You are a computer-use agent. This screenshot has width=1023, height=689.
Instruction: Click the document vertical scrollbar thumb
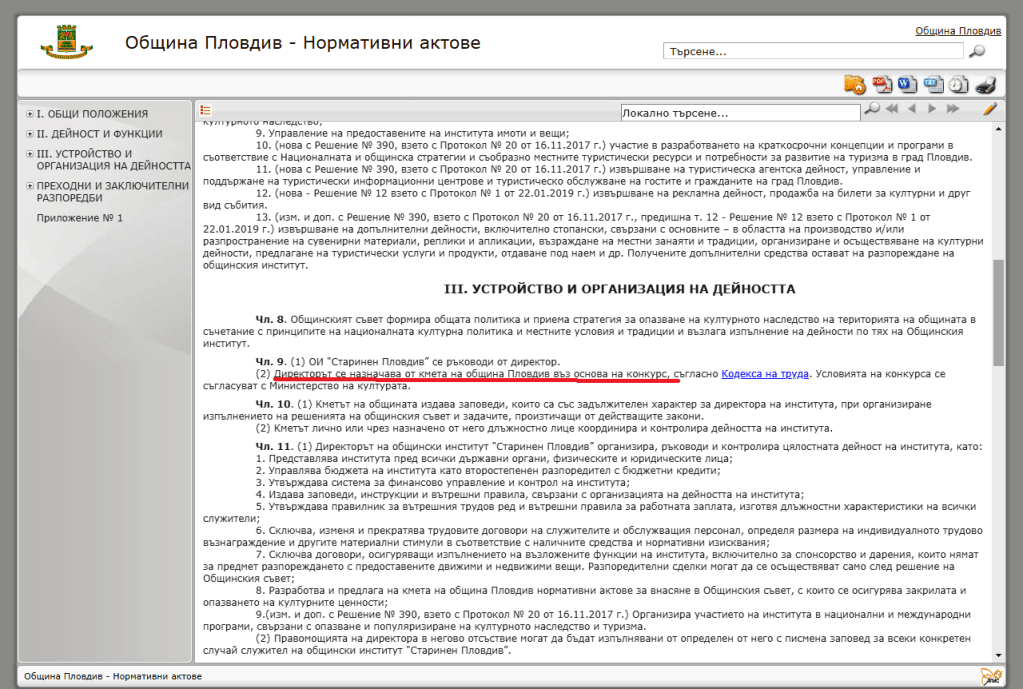(x=997, y=315)
